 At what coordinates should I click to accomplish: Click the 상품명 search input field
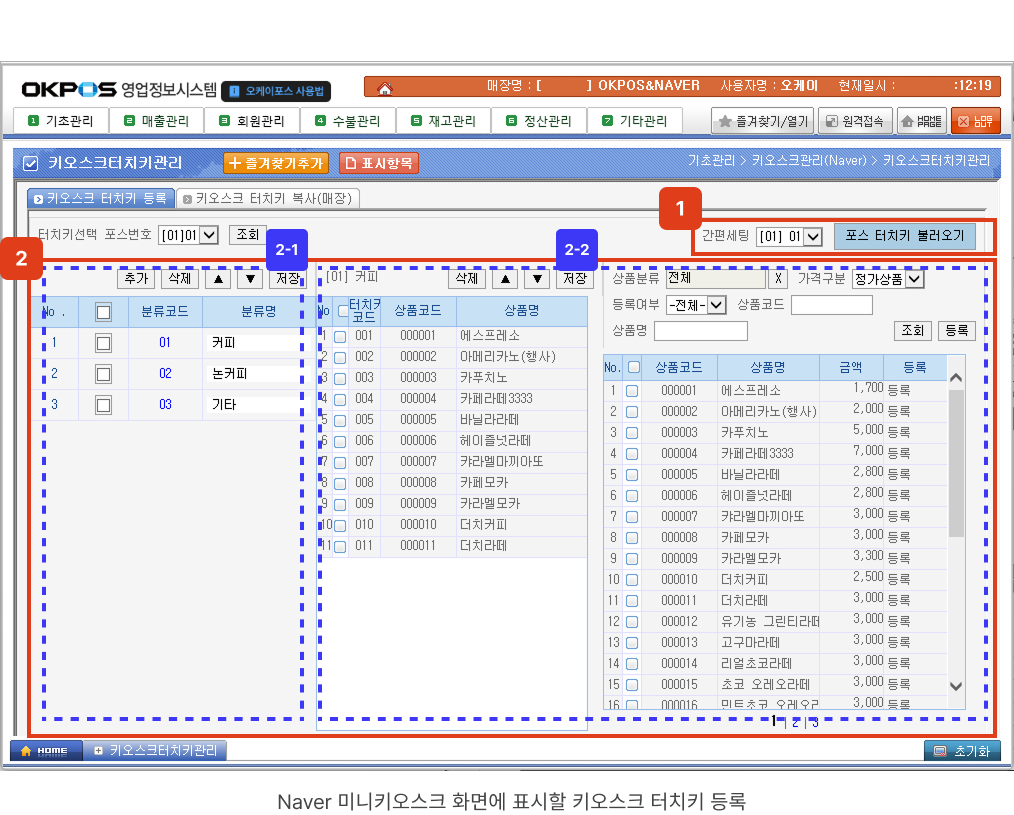coord(700,331)
